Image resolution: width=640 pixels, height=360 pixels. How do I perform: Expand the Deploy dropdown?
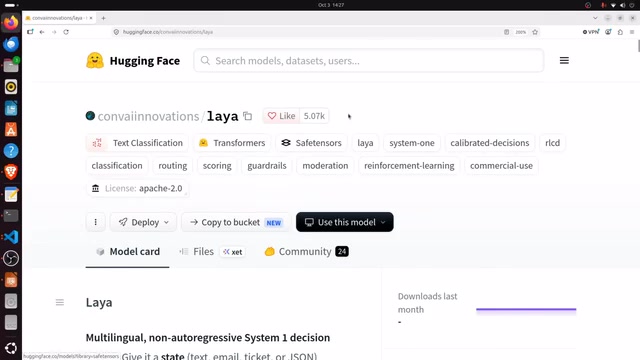[x=143, y=222]
